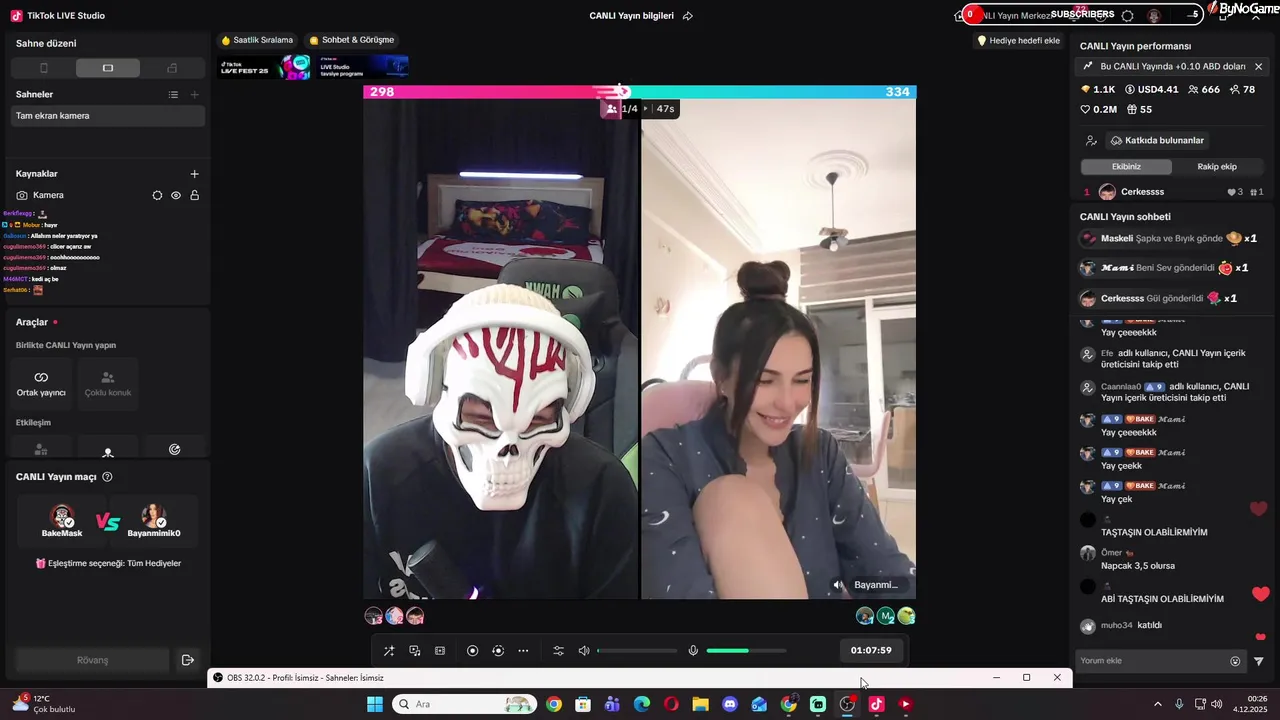
Task: Click Hediye hedefi ekle button
Action: (x=1018, y=41)
